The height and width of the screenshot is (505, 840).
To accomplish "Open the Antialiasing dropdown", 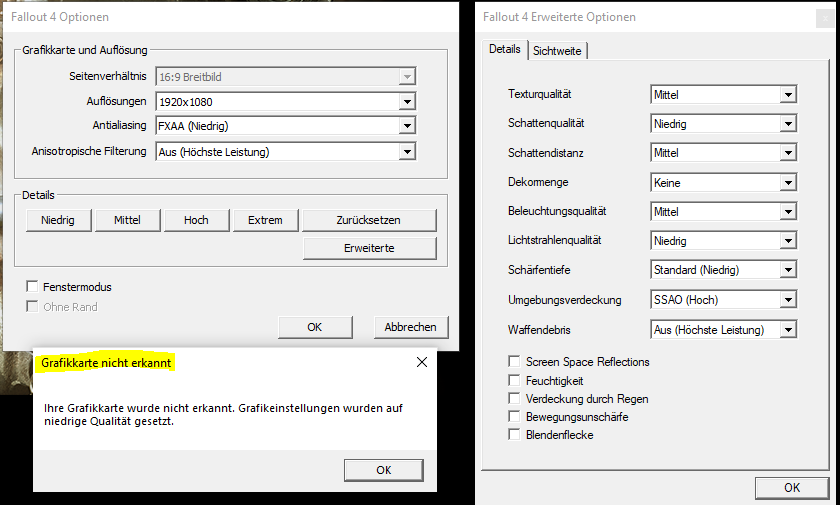I will click(x=286, y=126).
